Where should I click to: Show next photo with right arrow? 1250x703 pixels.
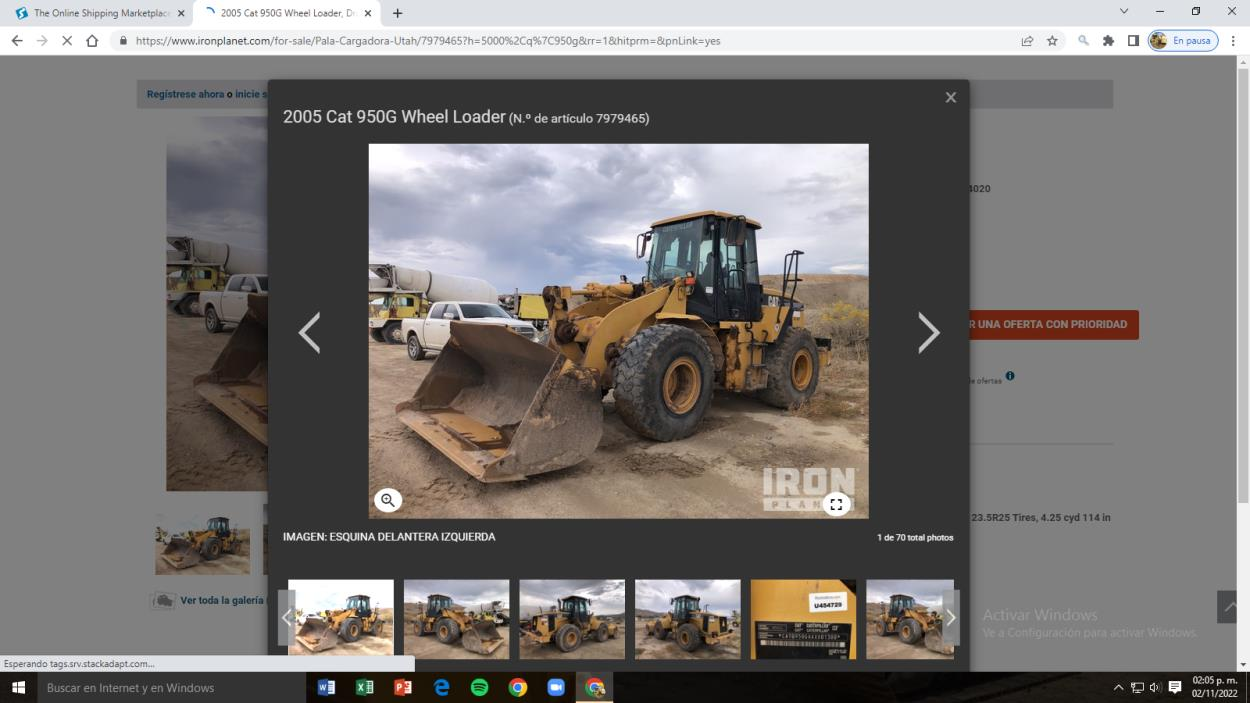(x=928, y=333)
